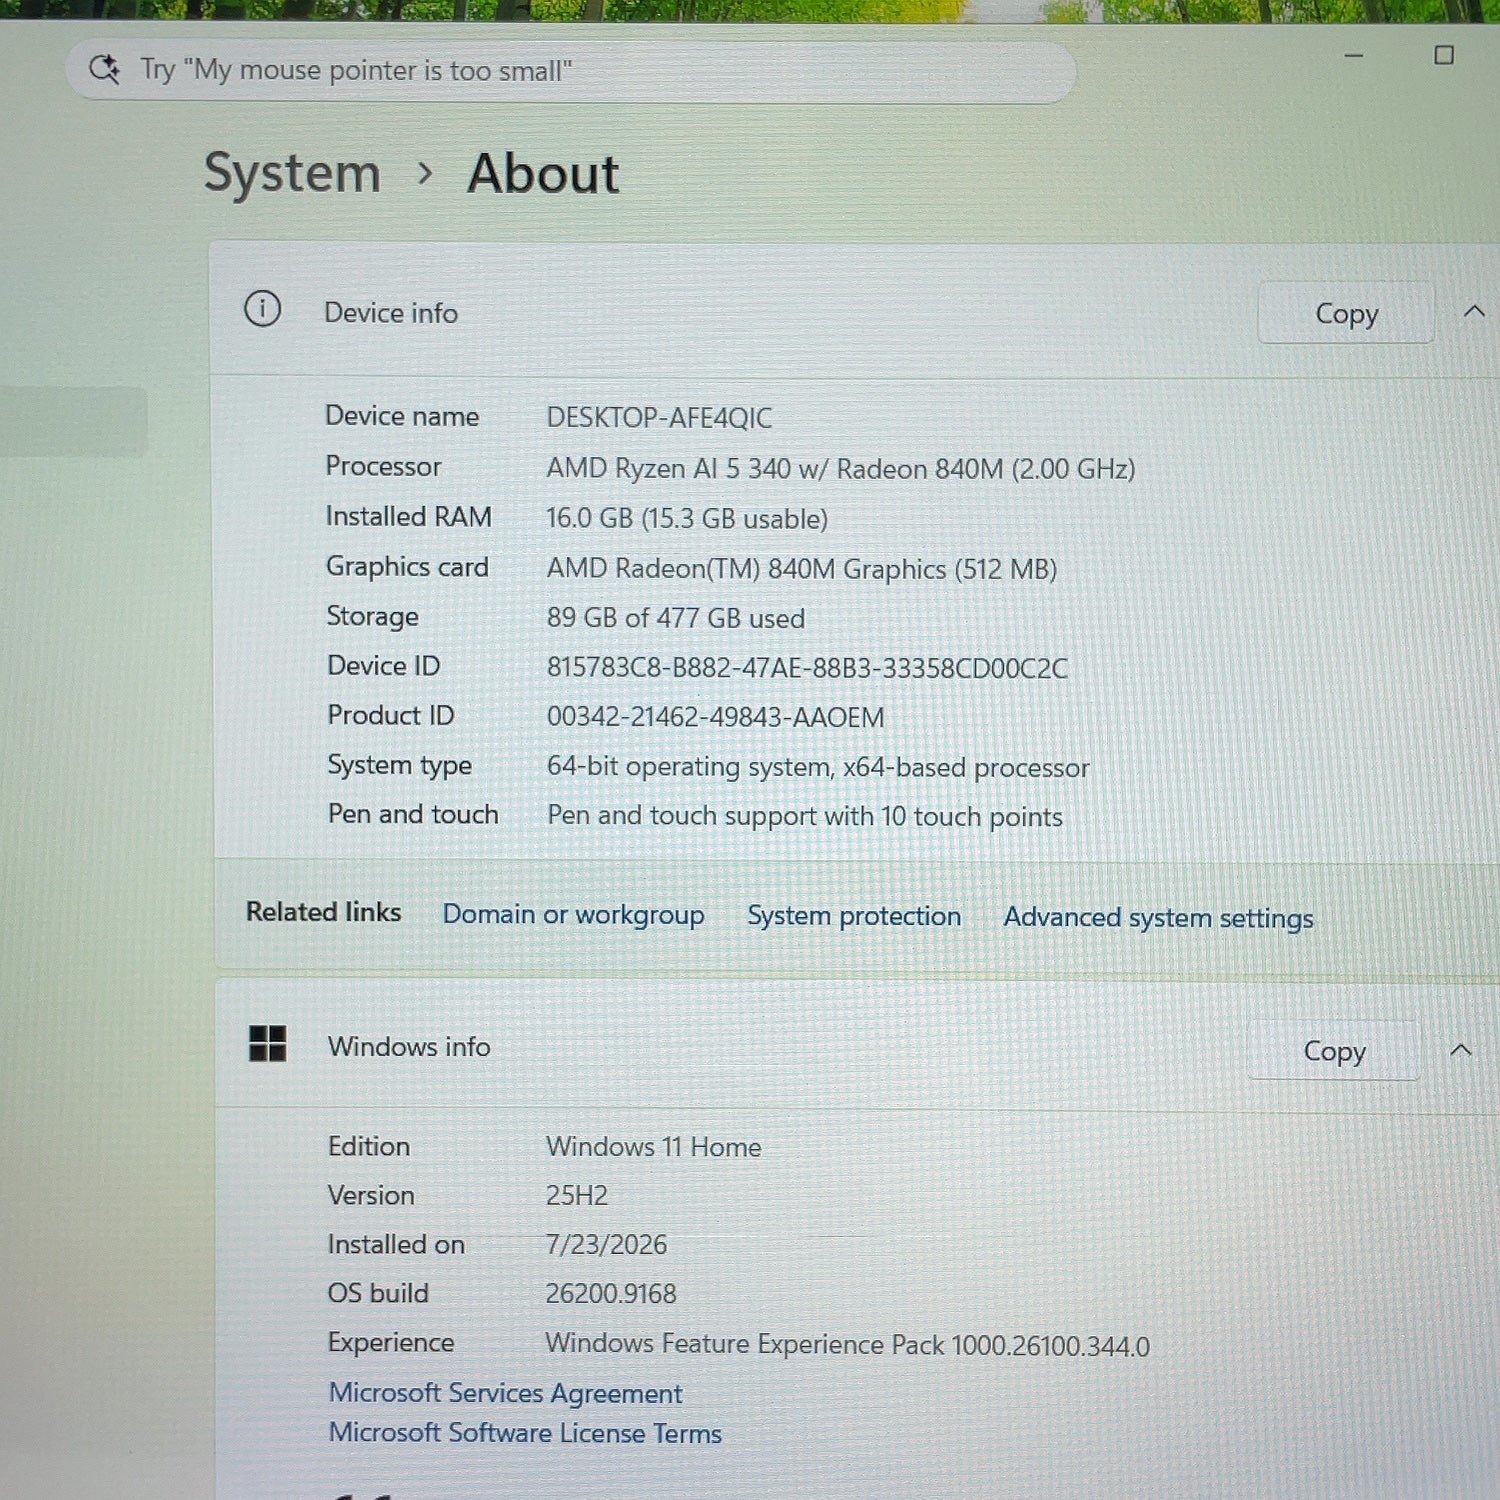Click the About page heading
Screen dimensions: 1500x1500
tap(543, 174)
